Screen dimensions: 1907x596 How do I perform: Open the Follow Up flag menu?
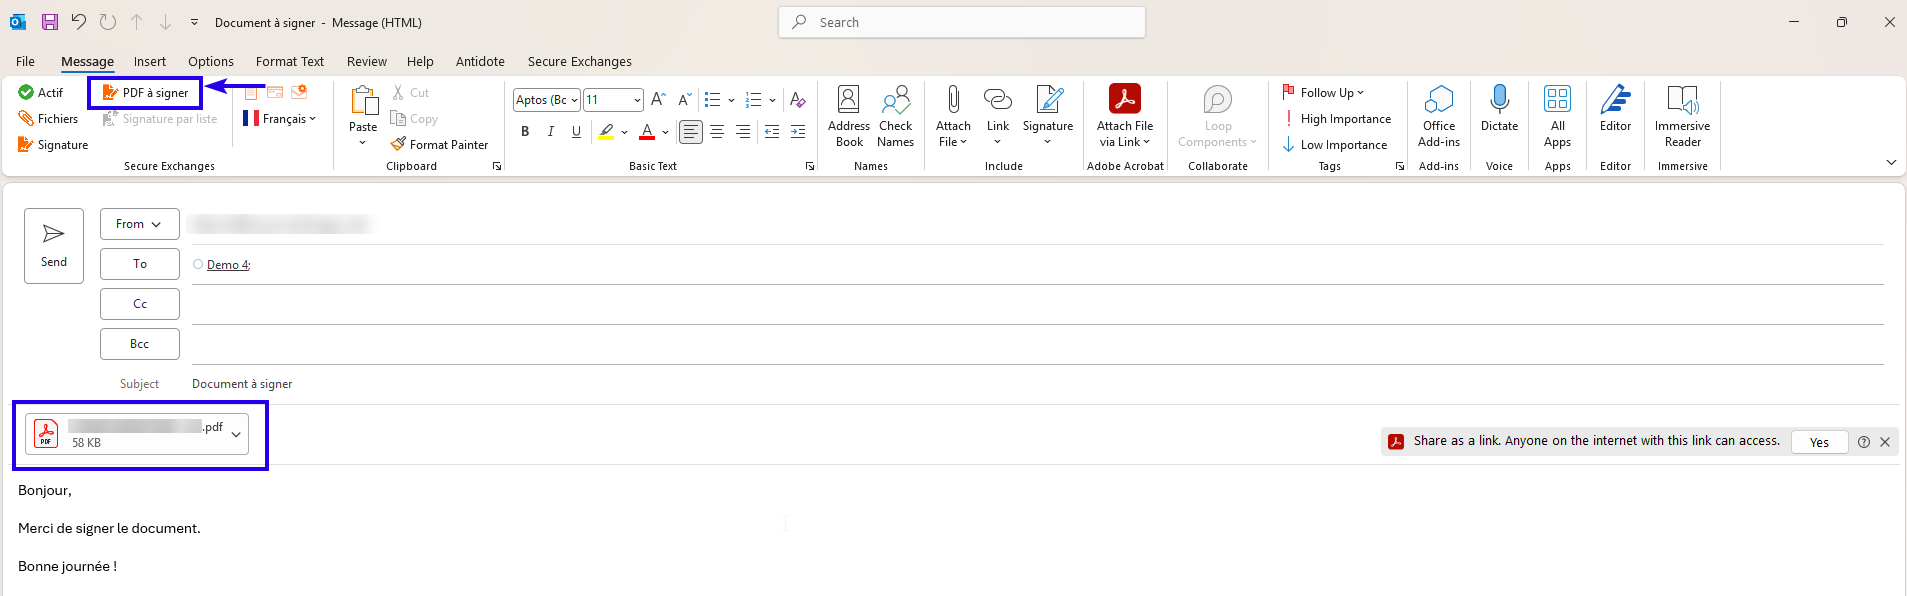1323,93
